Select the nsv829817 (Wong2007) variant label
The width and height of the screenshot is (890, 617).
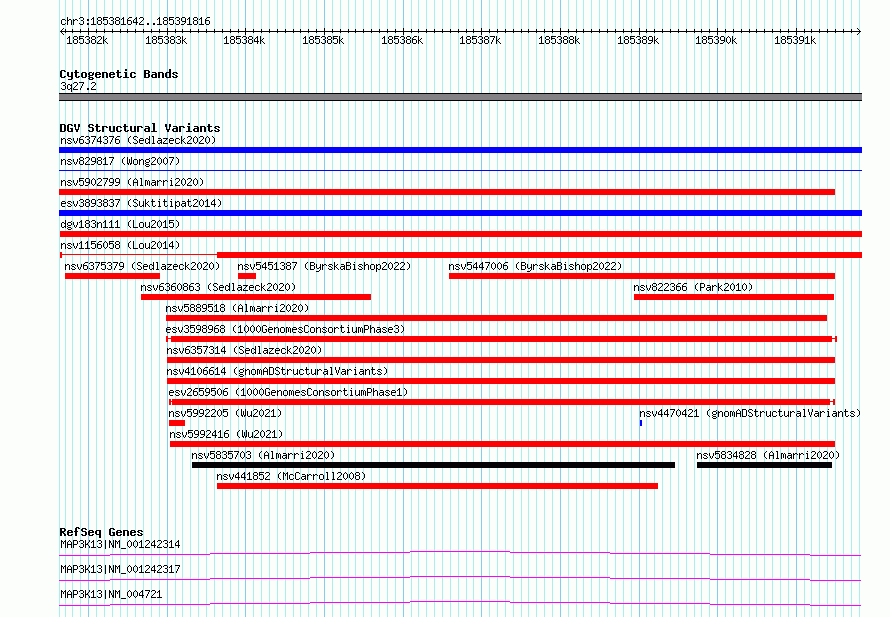point(120,161)
